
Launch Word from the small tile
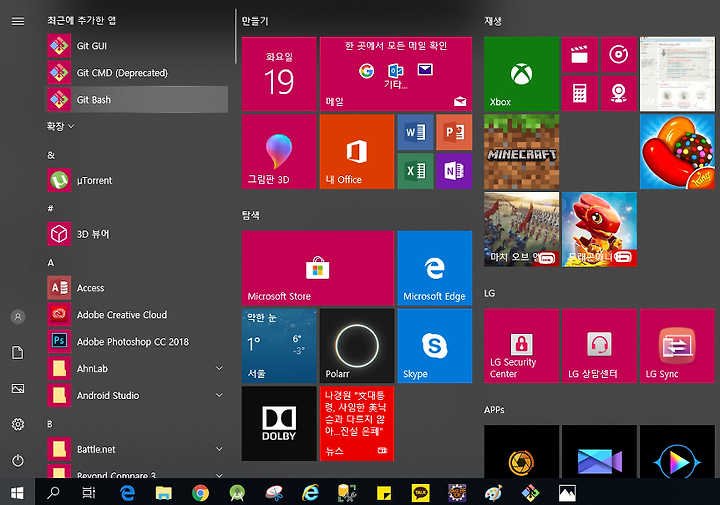coord(415,132)
